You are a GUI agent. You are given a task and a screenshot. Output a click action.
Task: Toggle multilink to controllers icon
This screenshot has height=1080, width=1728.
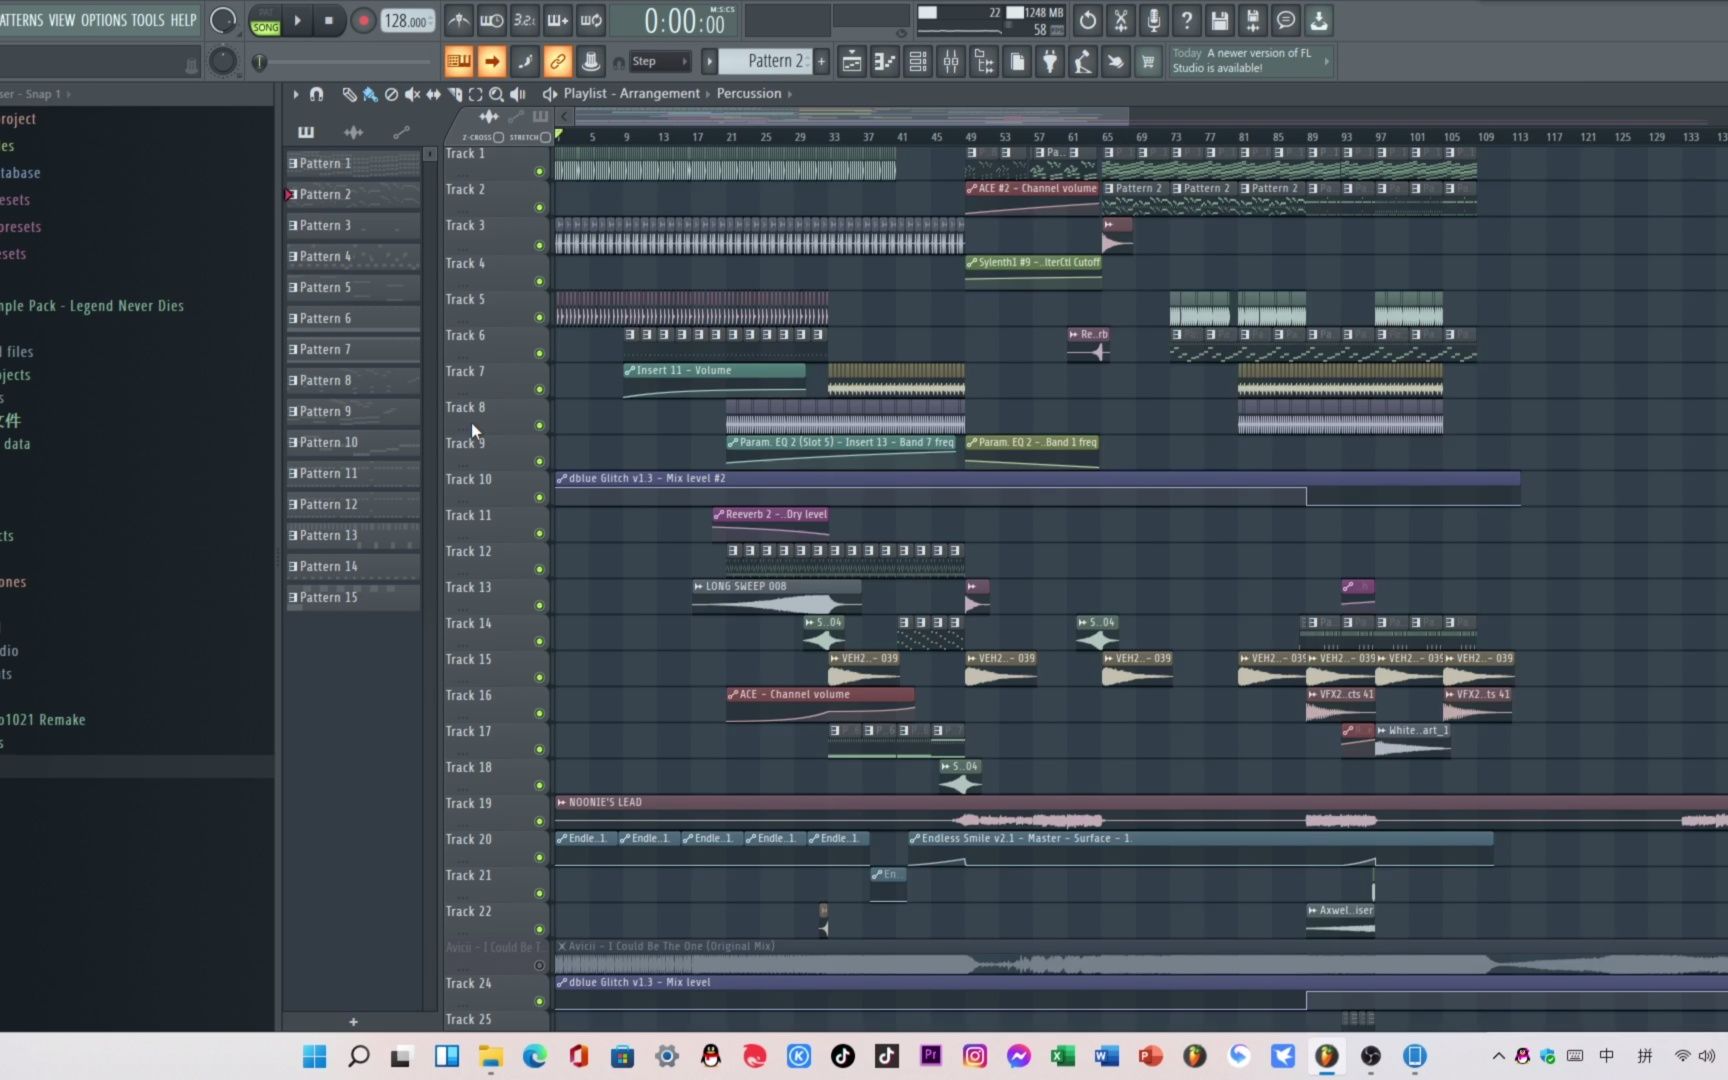tap(558, 62)
